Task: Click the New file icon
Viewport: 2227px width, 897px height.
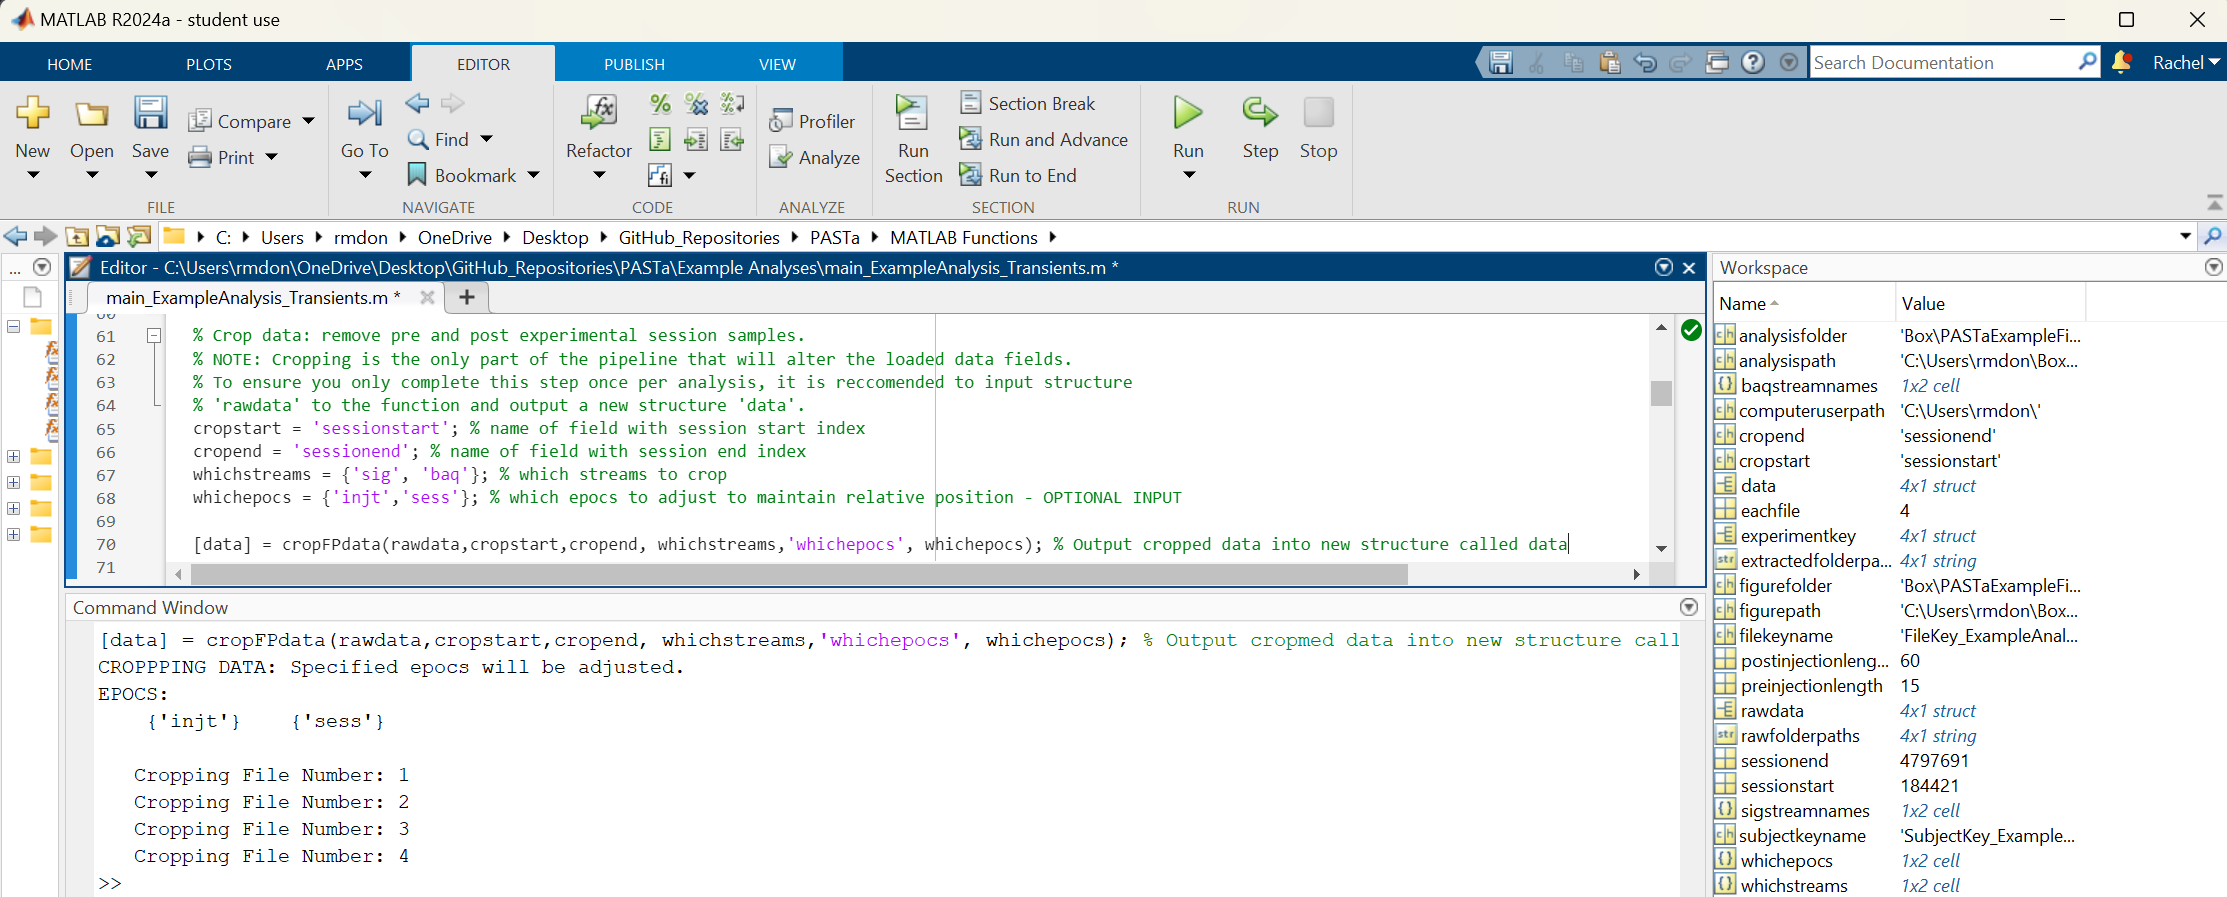Action: coord(32,113)
